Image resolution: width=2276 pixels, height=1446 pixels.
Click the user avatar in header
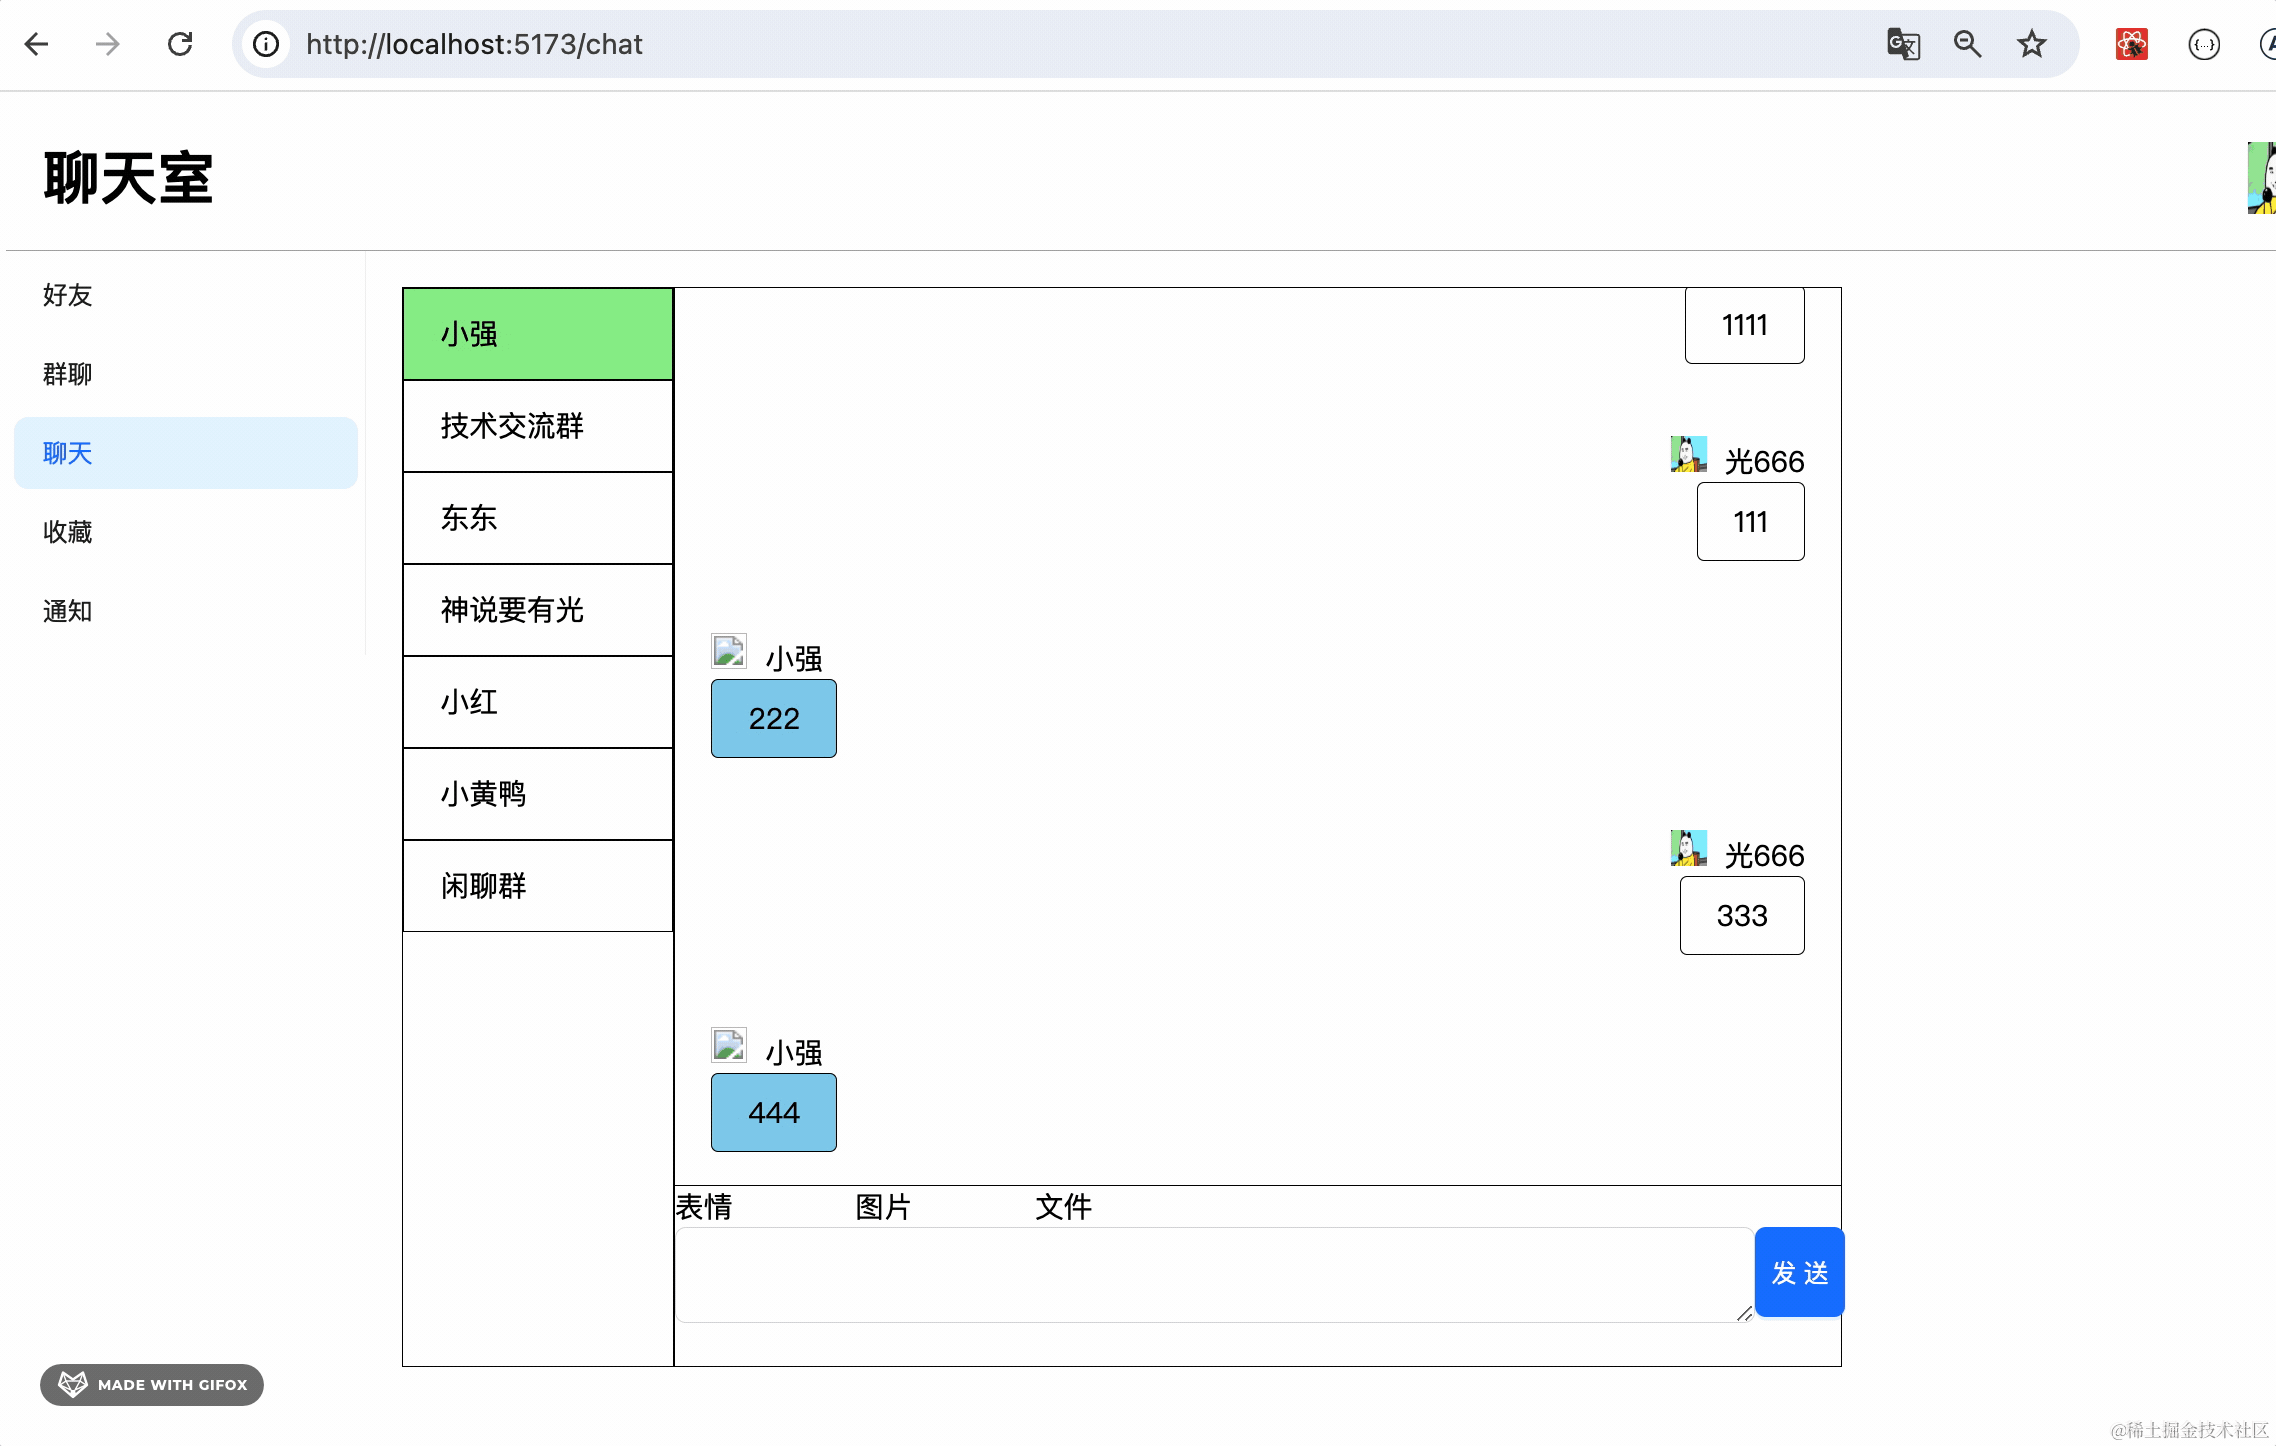point(2261,178)
